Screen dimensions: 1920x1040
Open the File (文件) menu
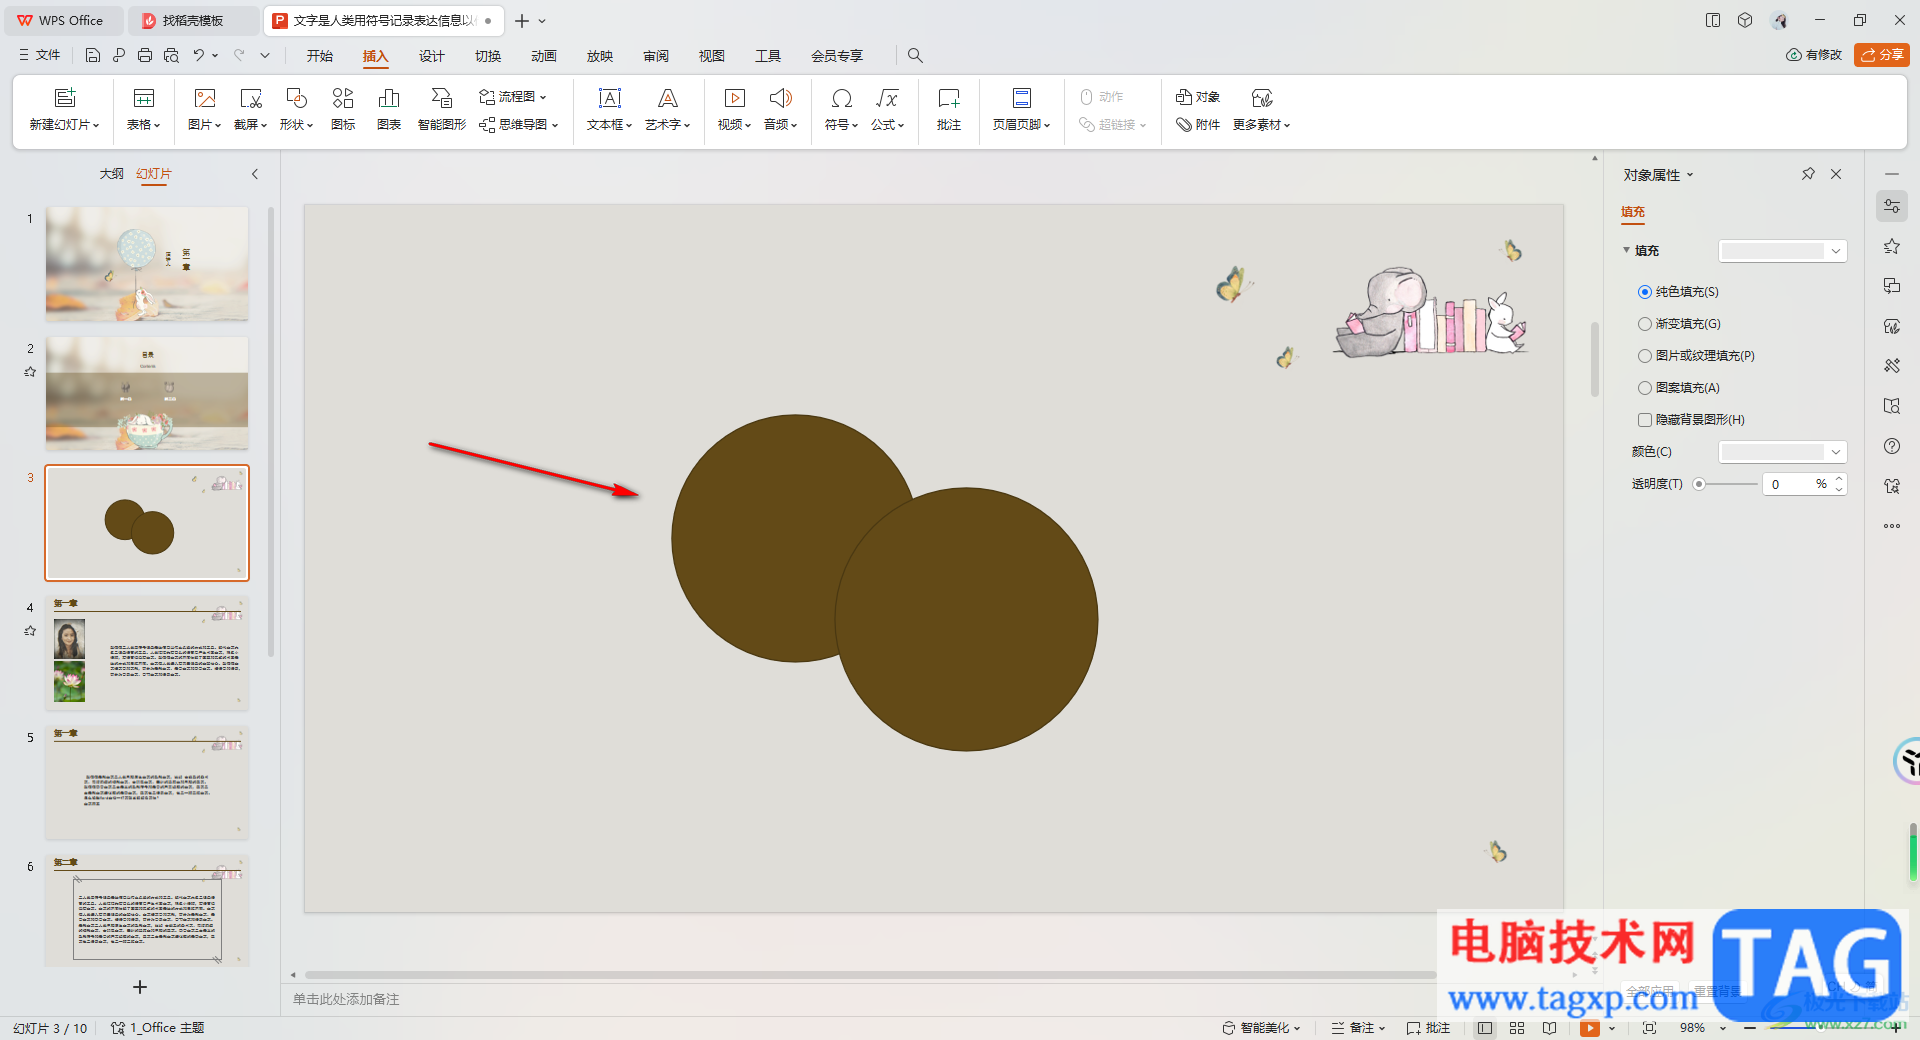tap(40, 55)
